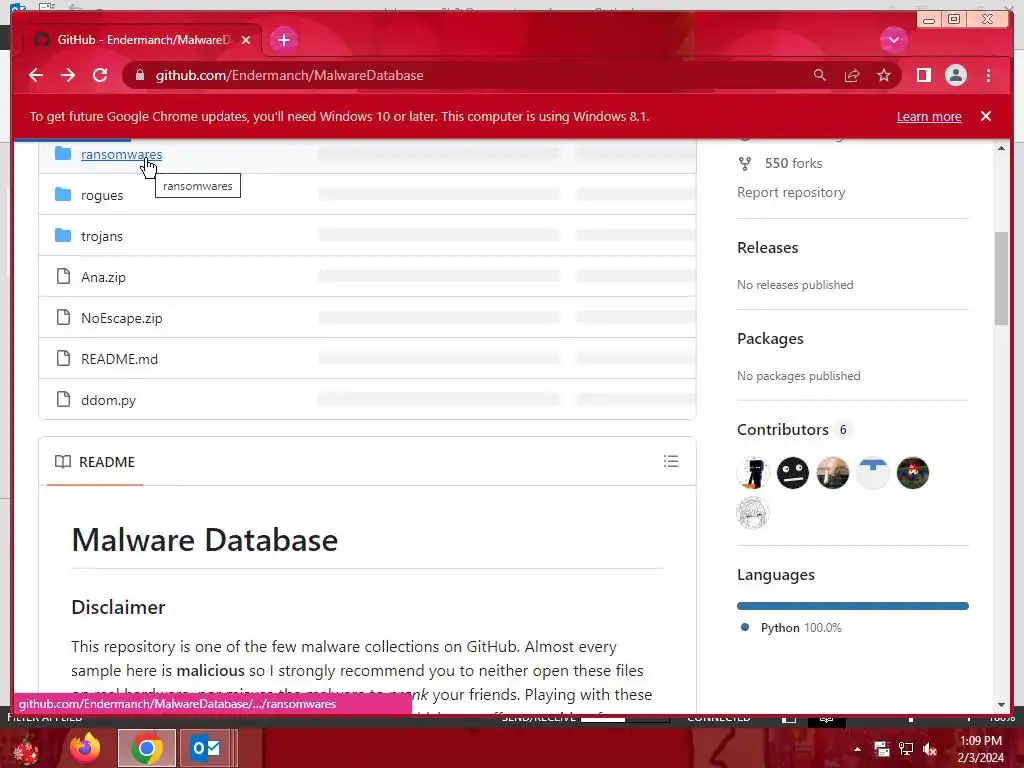Screen dimensions: 1024x768
Task: Open the ddom.py file
Action: [x=108, y=400]
